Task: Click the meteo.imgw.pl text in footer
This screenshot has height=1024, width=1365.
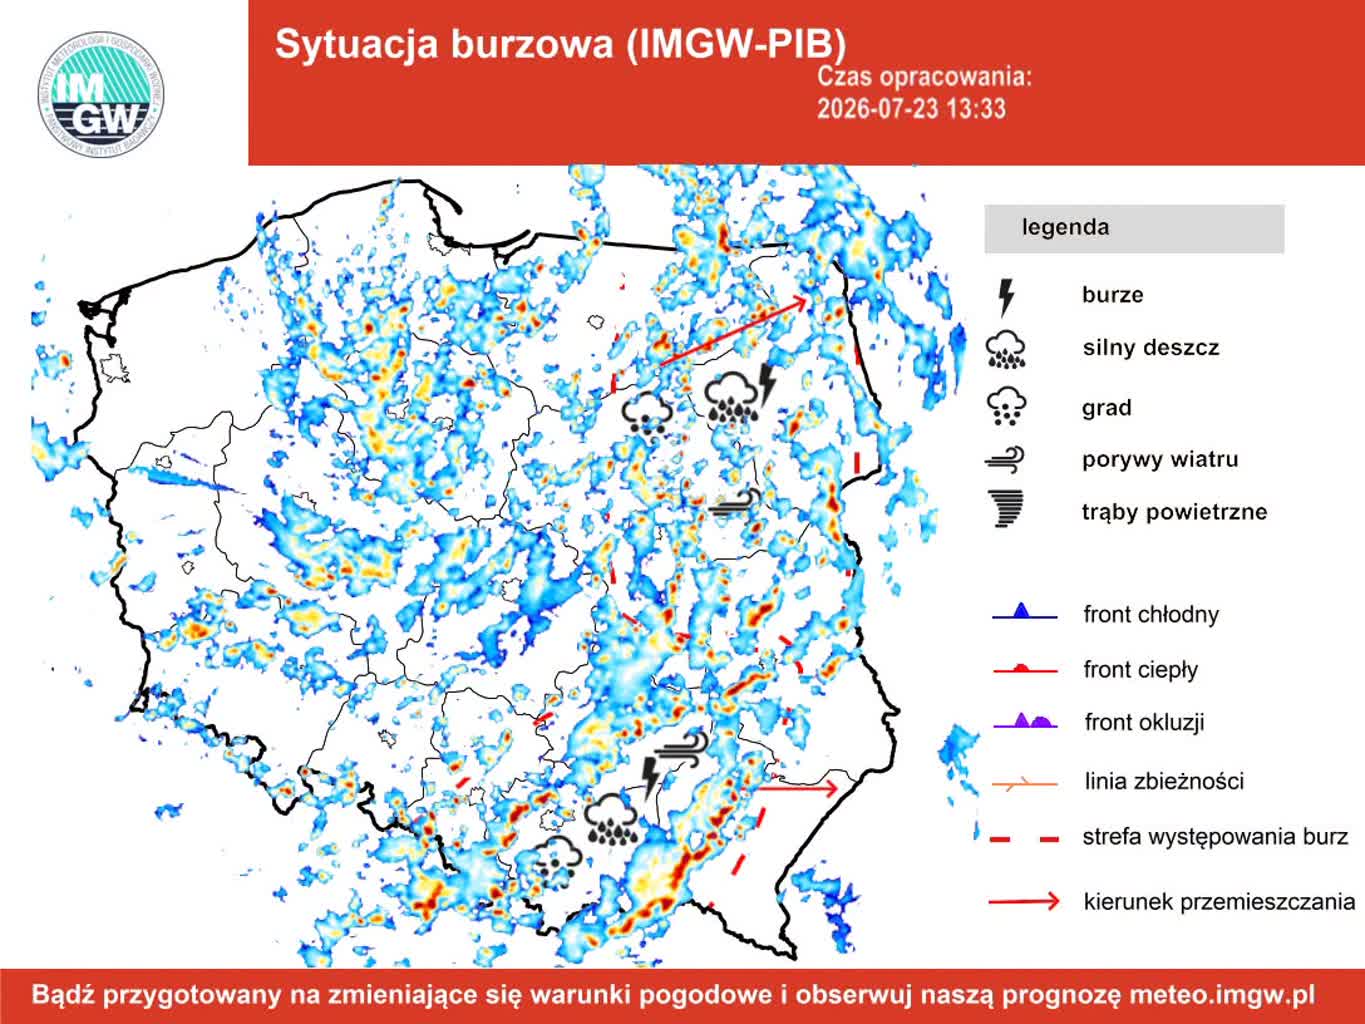Action: pos(1222,995)
